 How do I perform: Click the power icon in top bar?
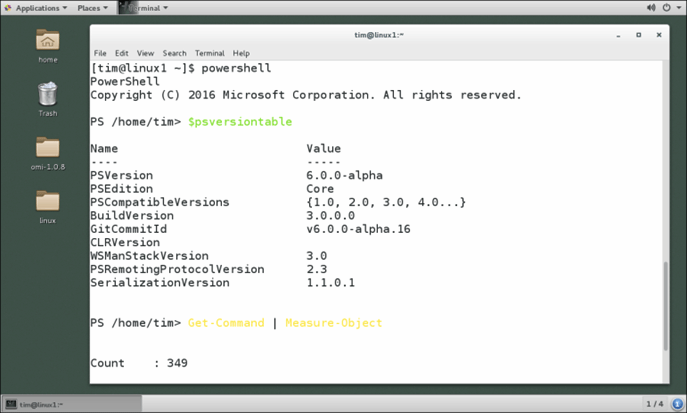point(666,8)
